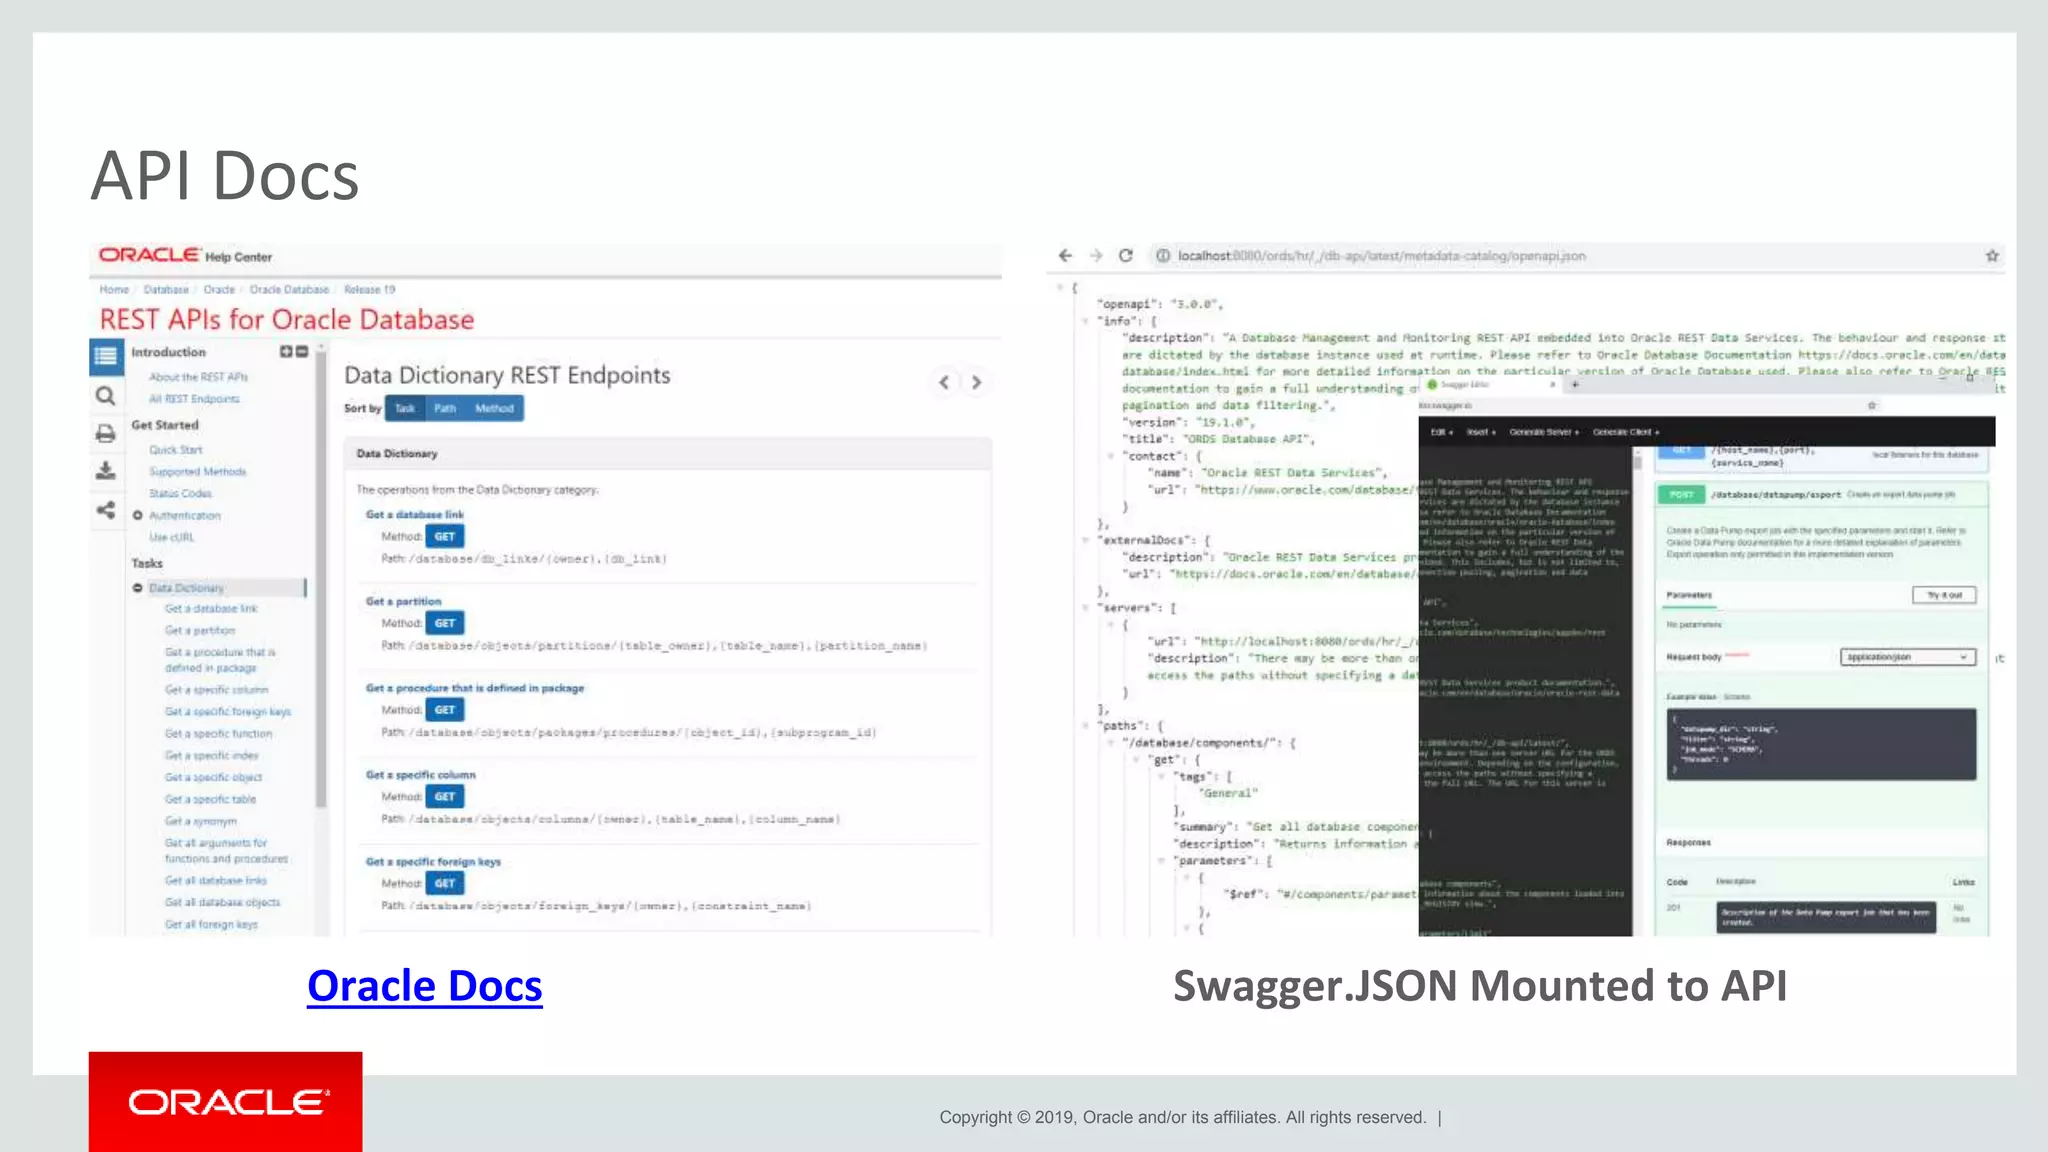
Task: Open the Get a database link endpoint heading
Action: coord(415,514)
